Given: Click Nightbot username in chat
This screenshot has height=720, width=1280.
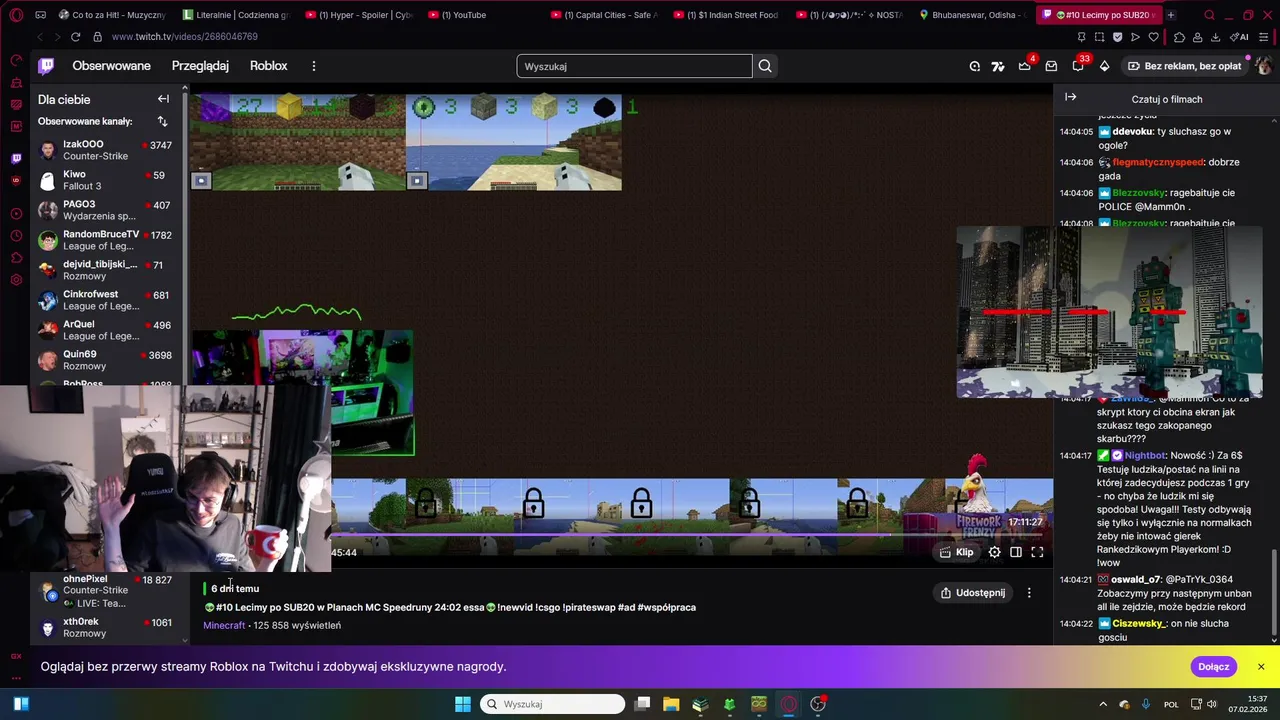Looking at the screenshot, I should pos(1145,455).
